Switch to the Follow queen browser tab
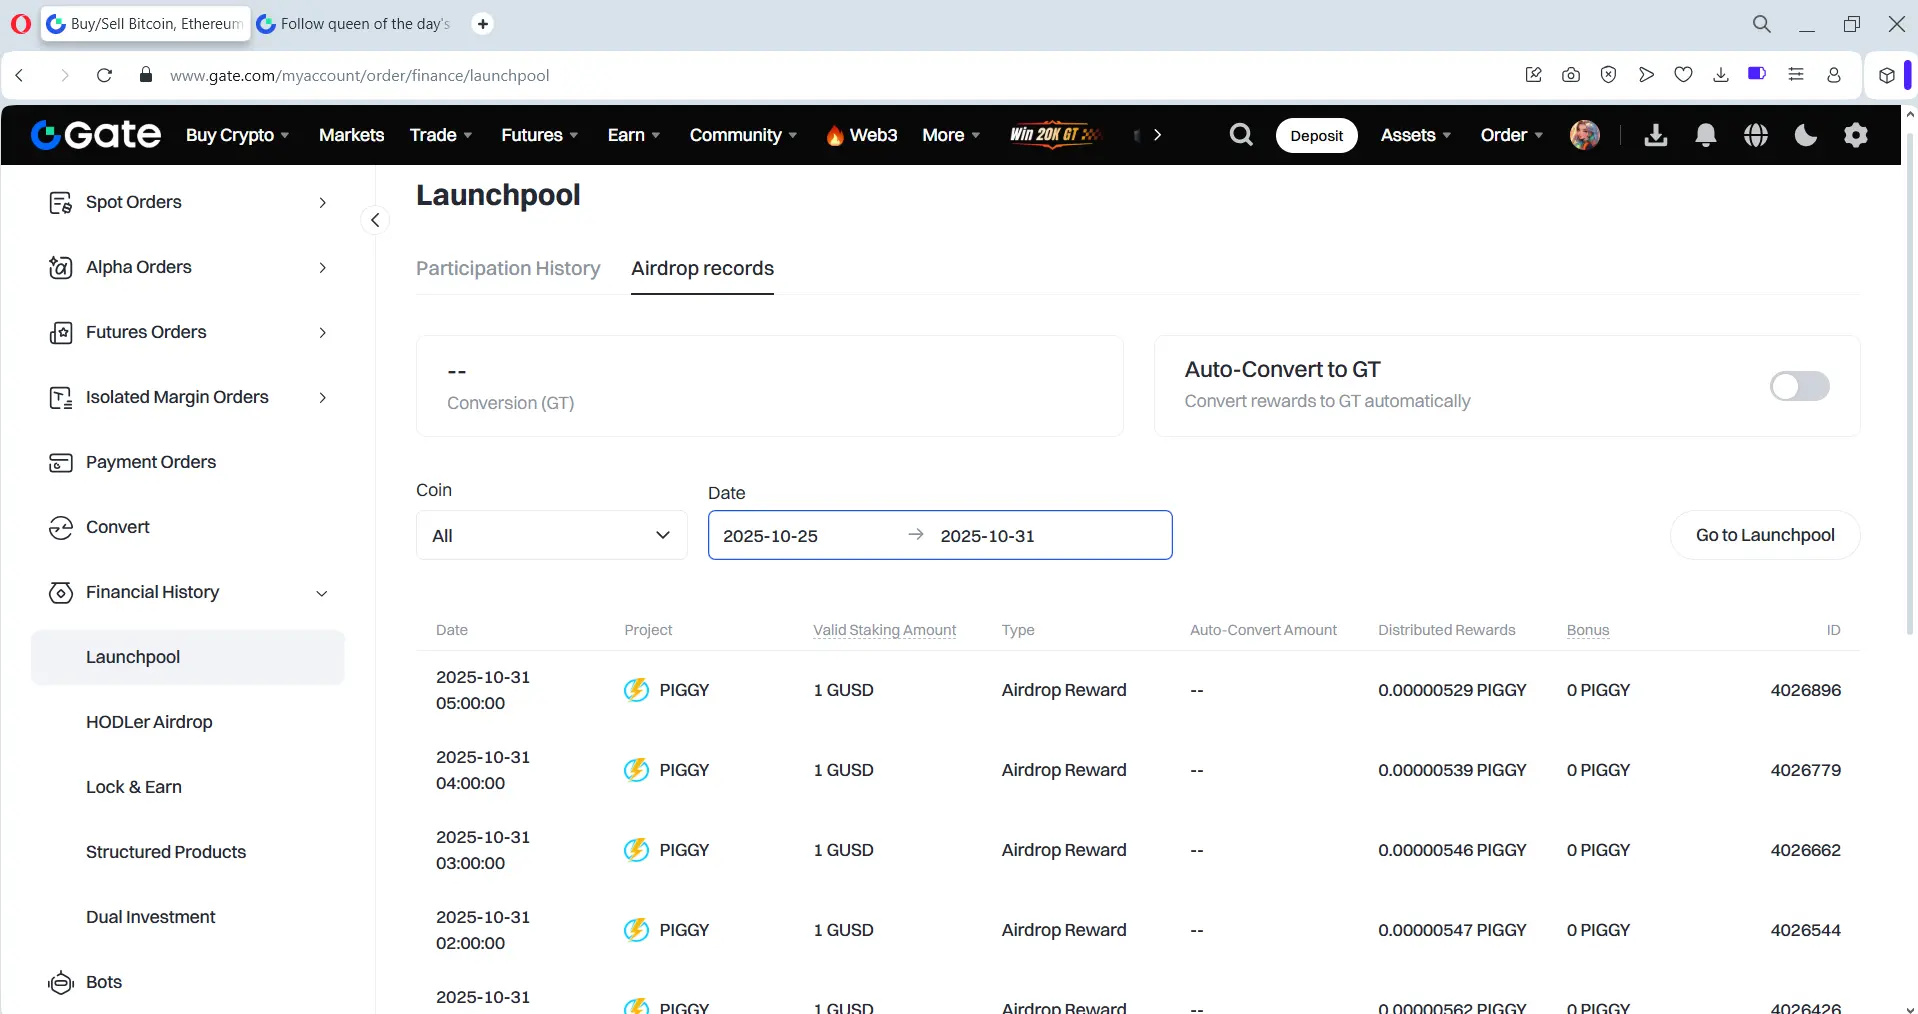 [355, 23]
